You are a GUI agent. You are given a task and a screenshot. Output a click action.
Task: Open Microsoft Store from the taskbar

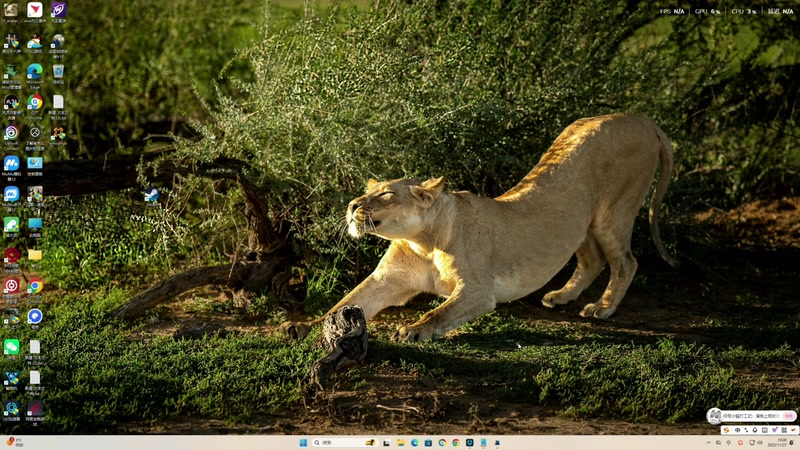tap(428, 442)
